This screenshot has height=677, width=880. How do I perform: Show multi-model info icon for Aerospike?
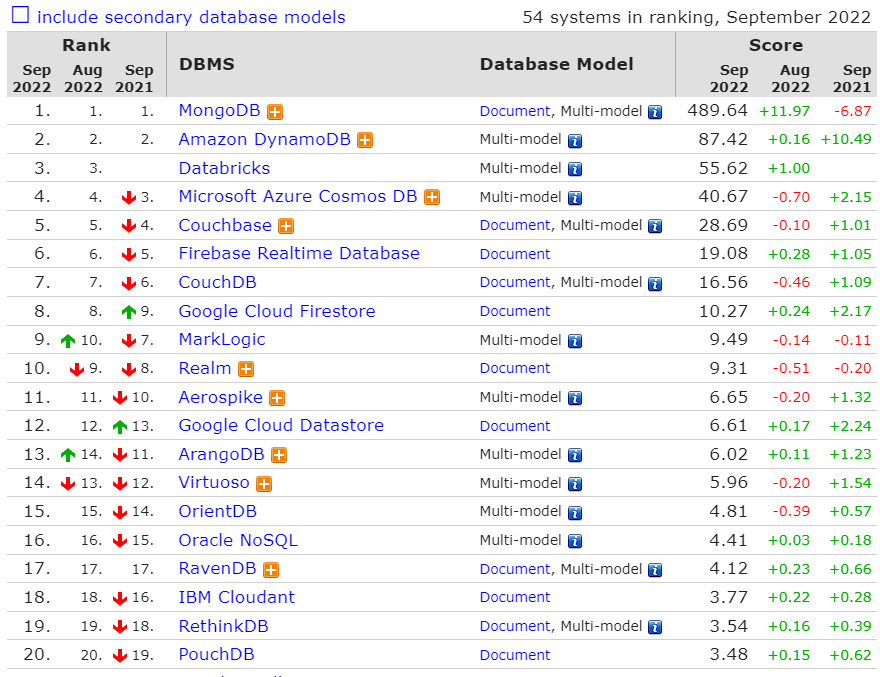(575, 399)
